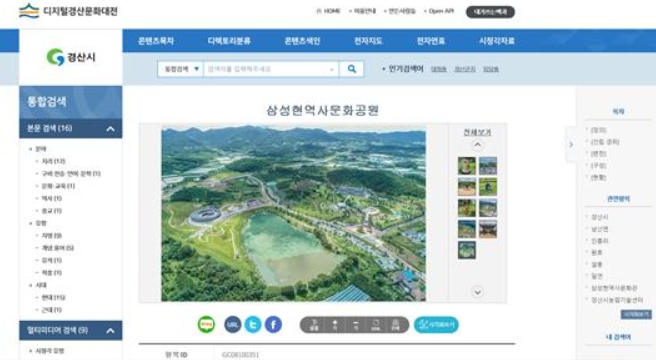Increase font size with plus icon
The image size is (656, 360).
(x=335, y=325)
